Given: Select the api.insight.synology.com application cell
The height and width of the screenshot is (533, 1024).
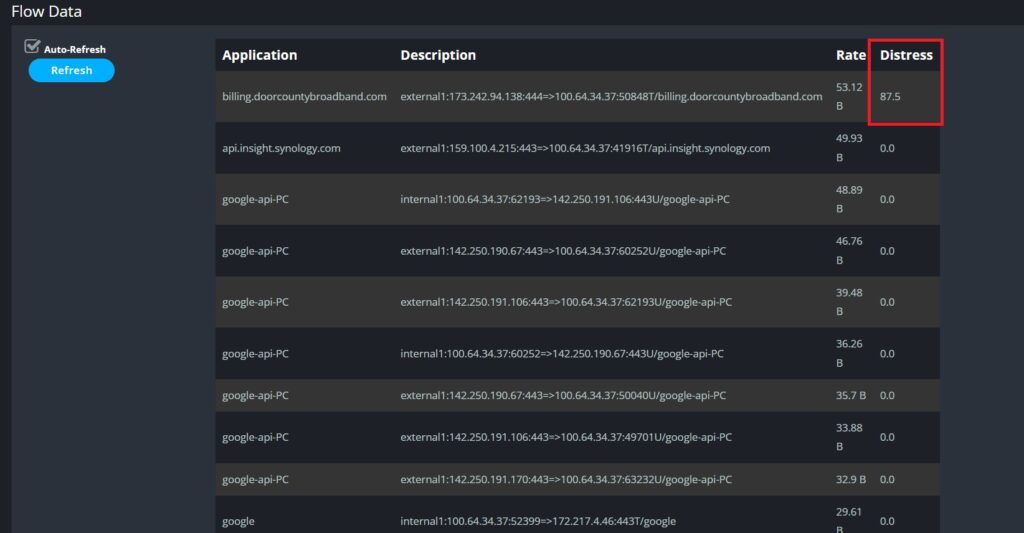Looking at the screenshot, I should coord(281,148).
